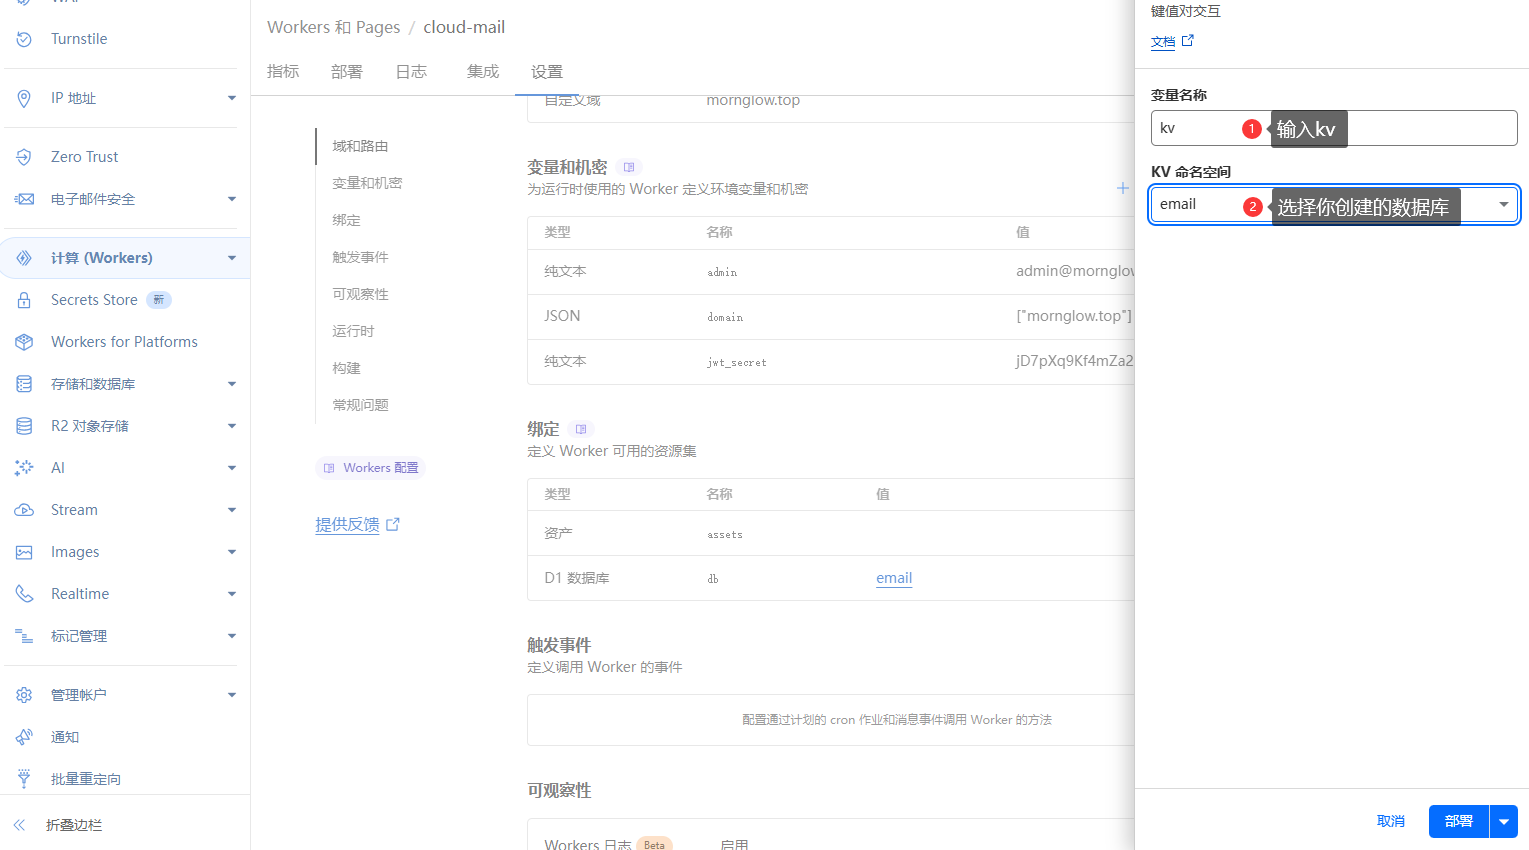The height and width of the screenshot is (850, 1529).
Task: Click the Secrets Store lock icon
Action: tap(24, 300)
